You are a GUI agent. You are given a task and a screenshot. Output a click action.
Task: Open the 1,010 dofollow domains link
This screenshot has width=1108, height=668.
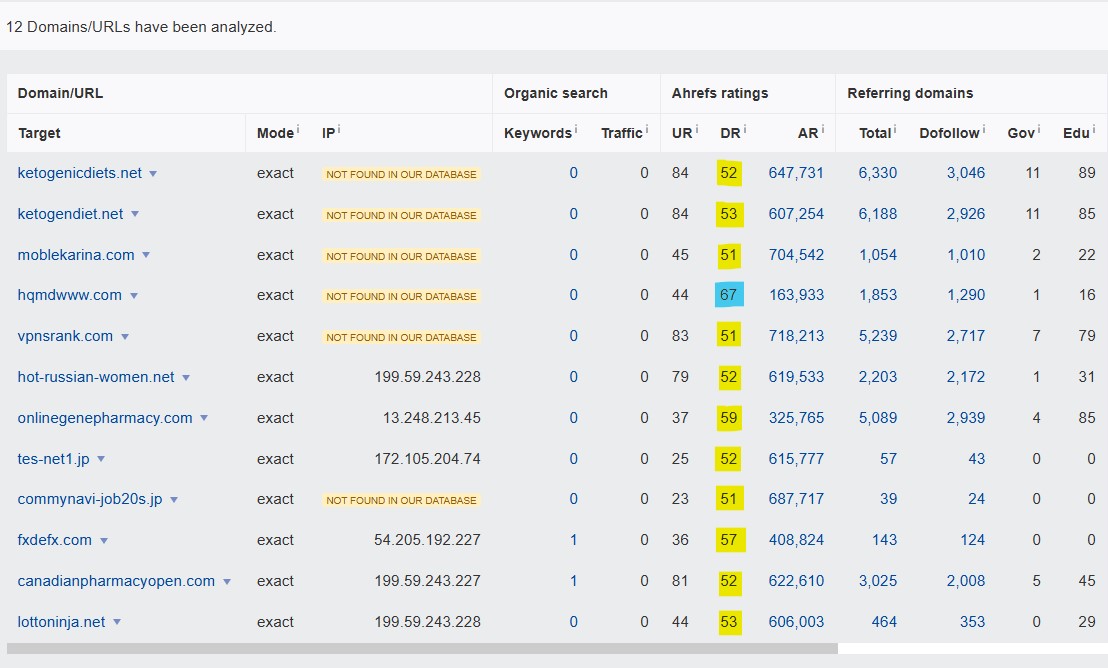click(966, 255)
